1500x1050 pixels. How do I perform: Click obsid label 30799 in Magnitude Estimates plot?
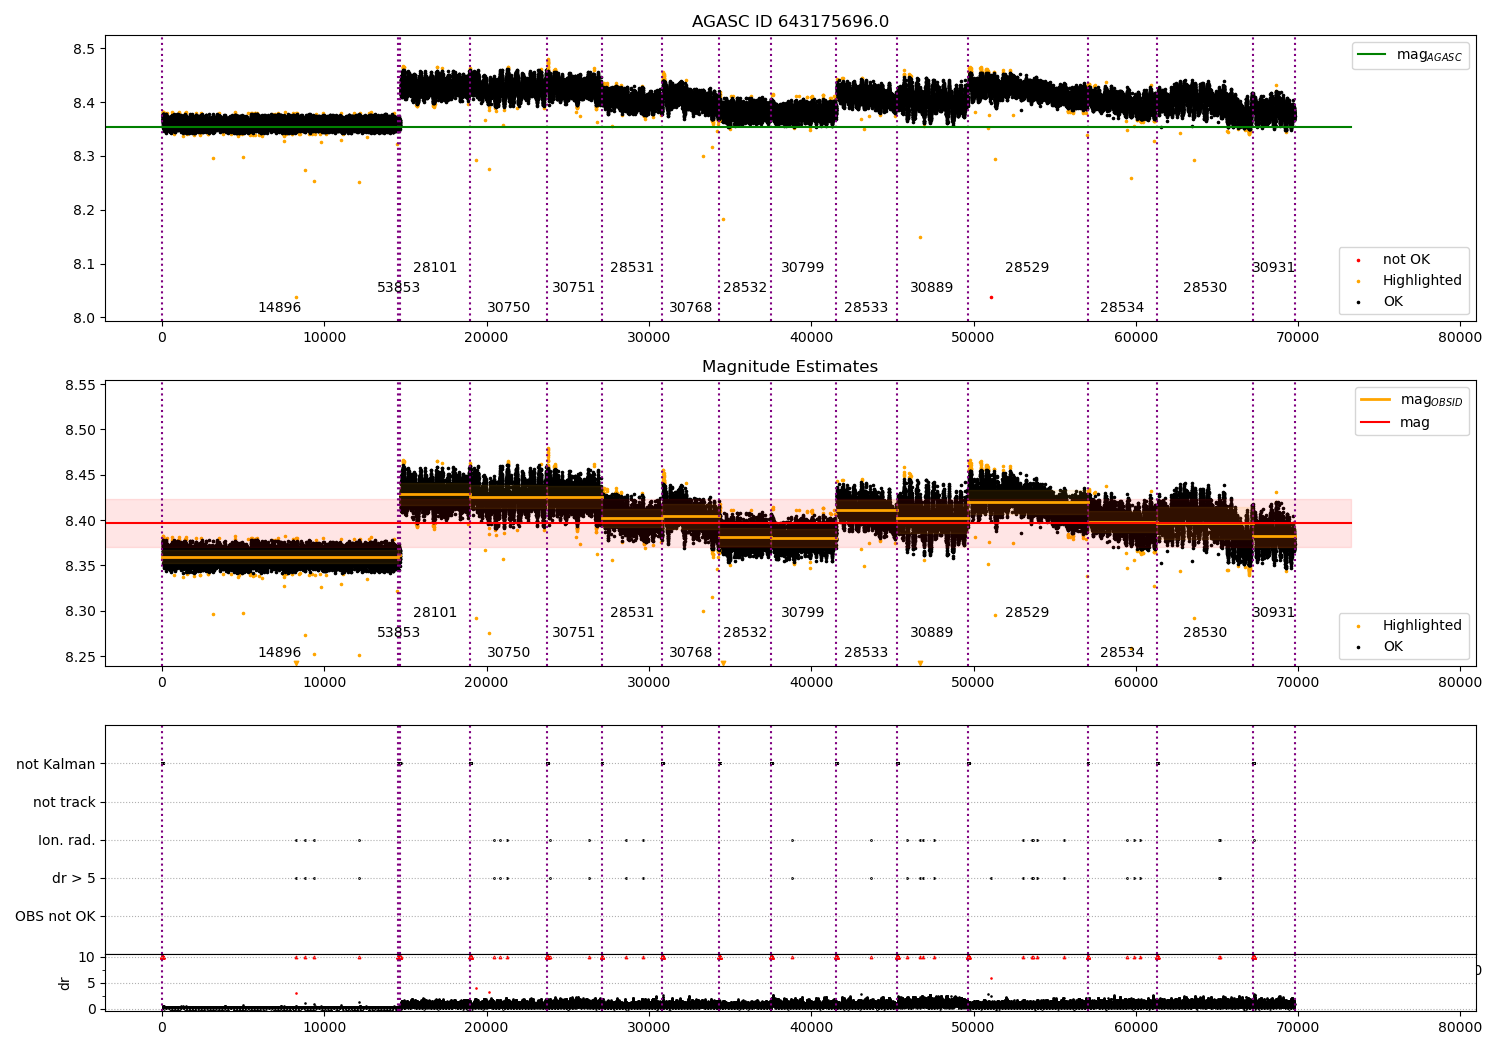[x=802, y=613]
